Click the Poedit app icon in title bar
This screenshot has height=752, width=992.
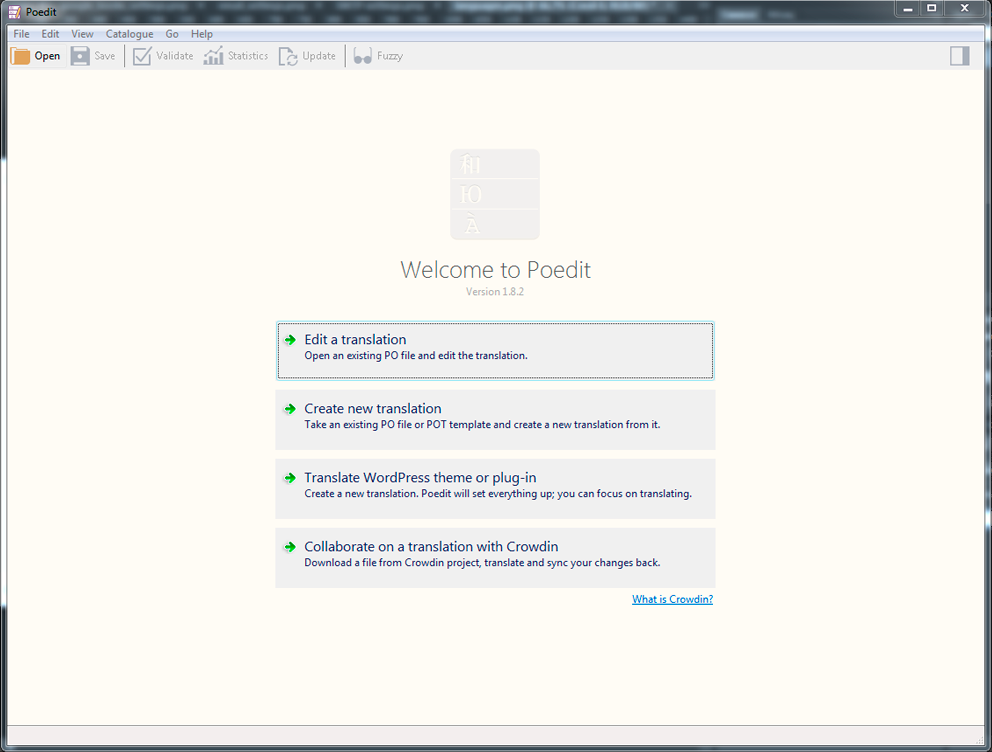tap(14, 11)
